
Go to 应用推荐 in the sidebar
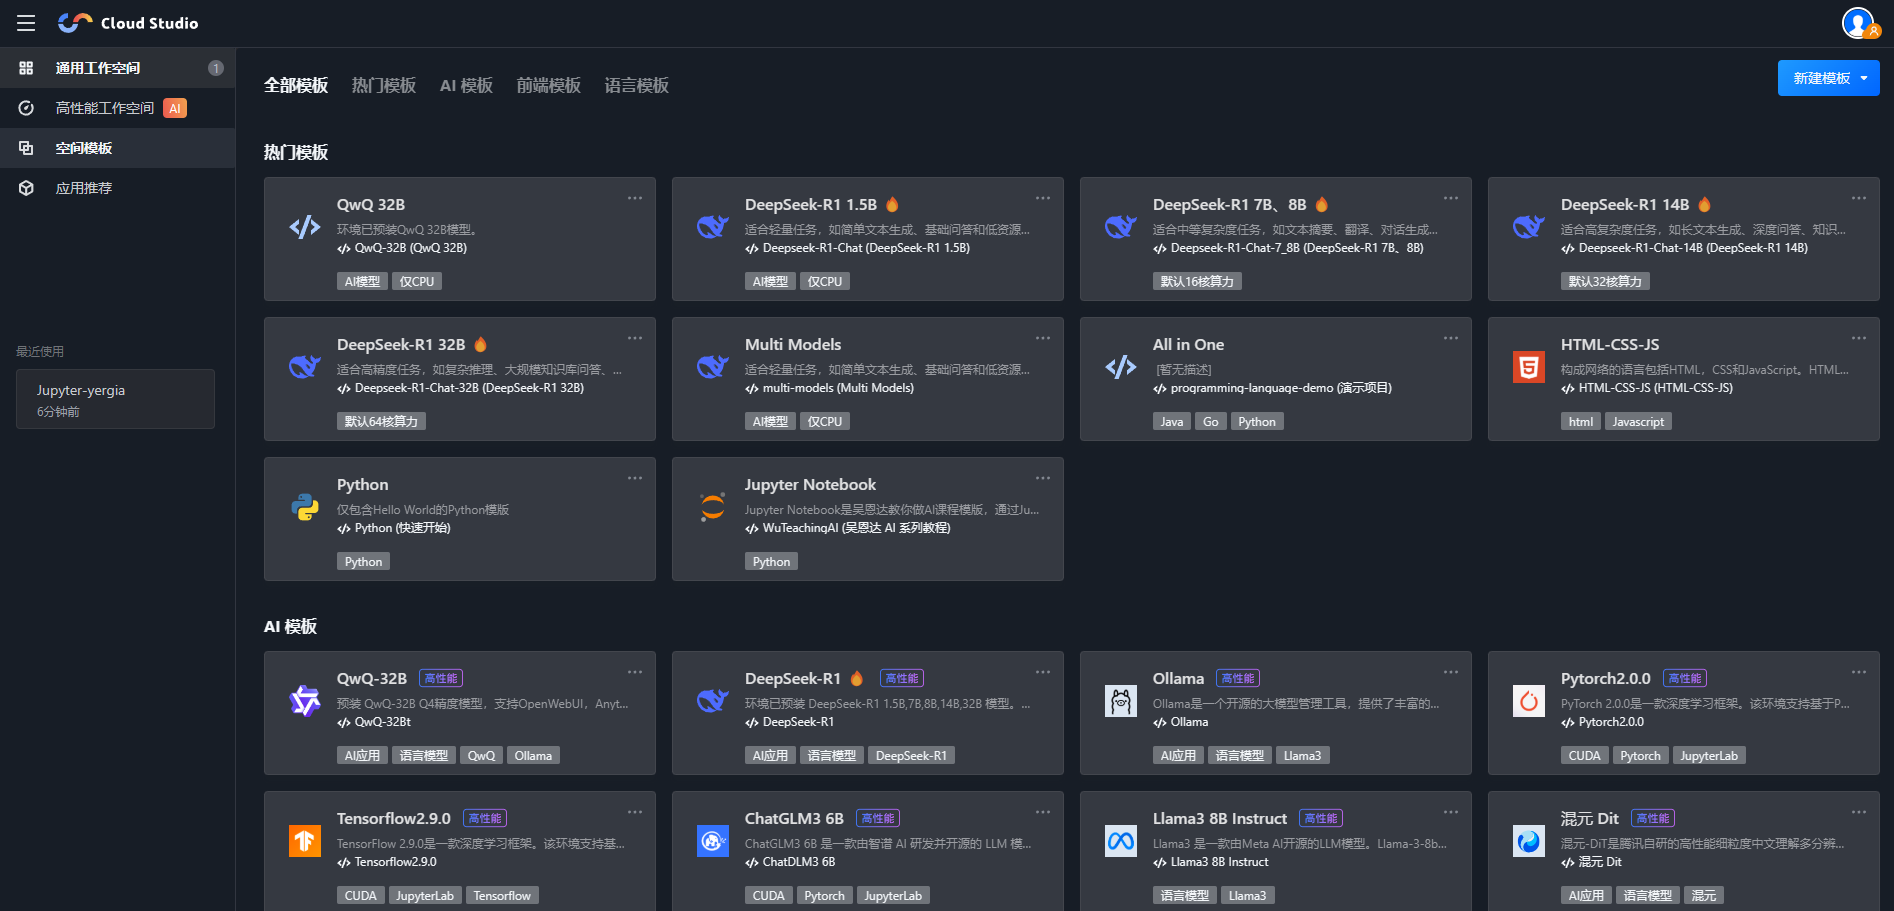117,188
